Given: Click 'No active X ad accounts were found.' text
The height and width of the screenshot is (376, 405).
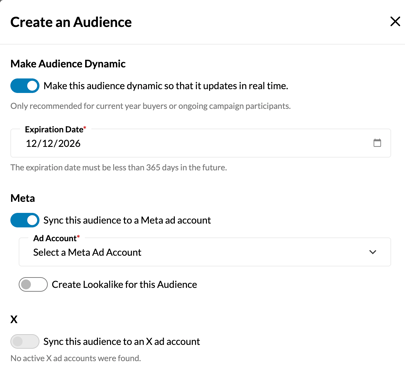Looking at the screenshot, I should (x=76, y=358).
